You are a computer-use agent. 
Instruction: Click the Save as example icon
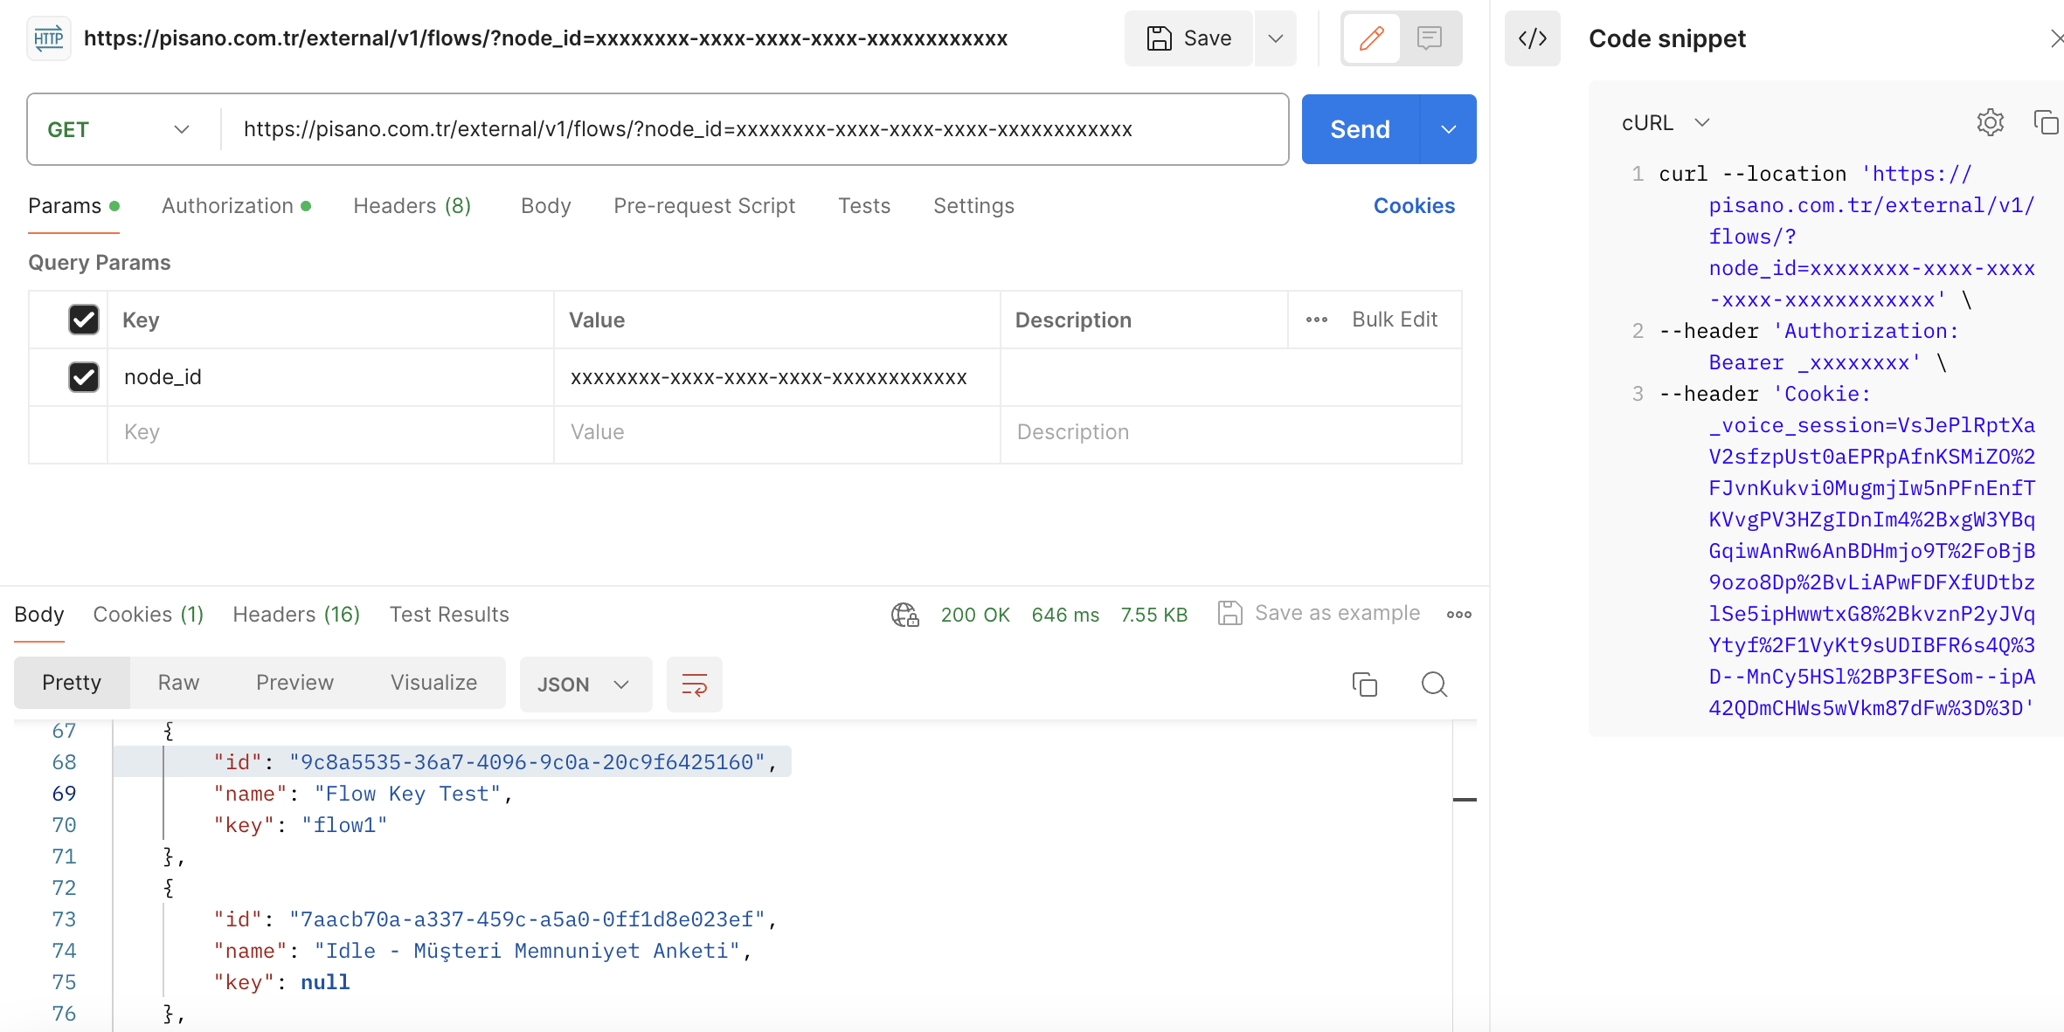point(1230,613)
